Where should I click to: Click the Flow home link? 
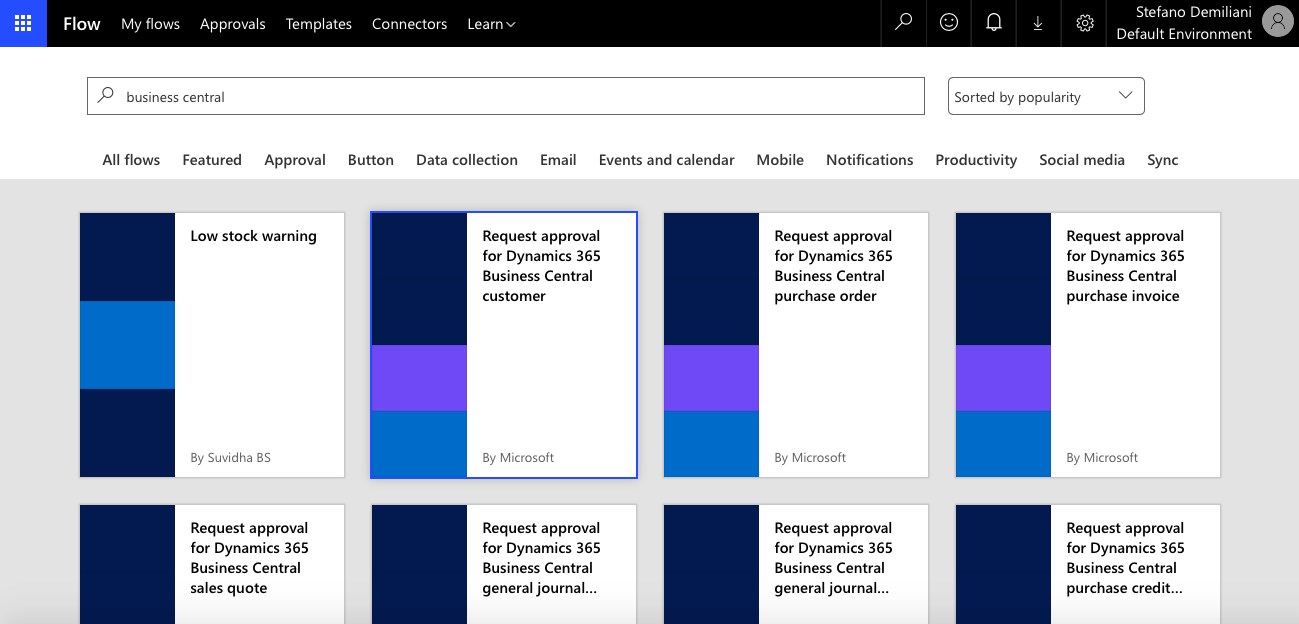tap(81, 23)
